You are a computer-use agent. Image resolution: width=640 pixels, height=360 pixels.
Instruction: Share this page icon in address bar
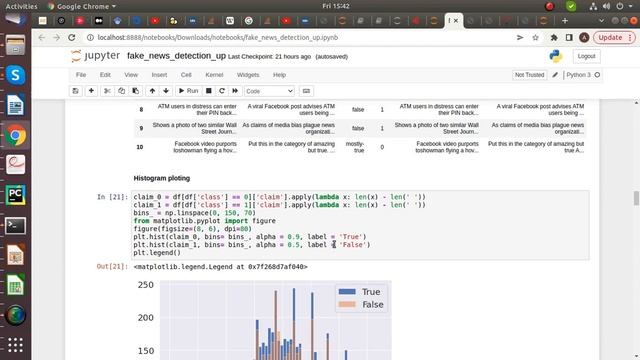point(520,38)
